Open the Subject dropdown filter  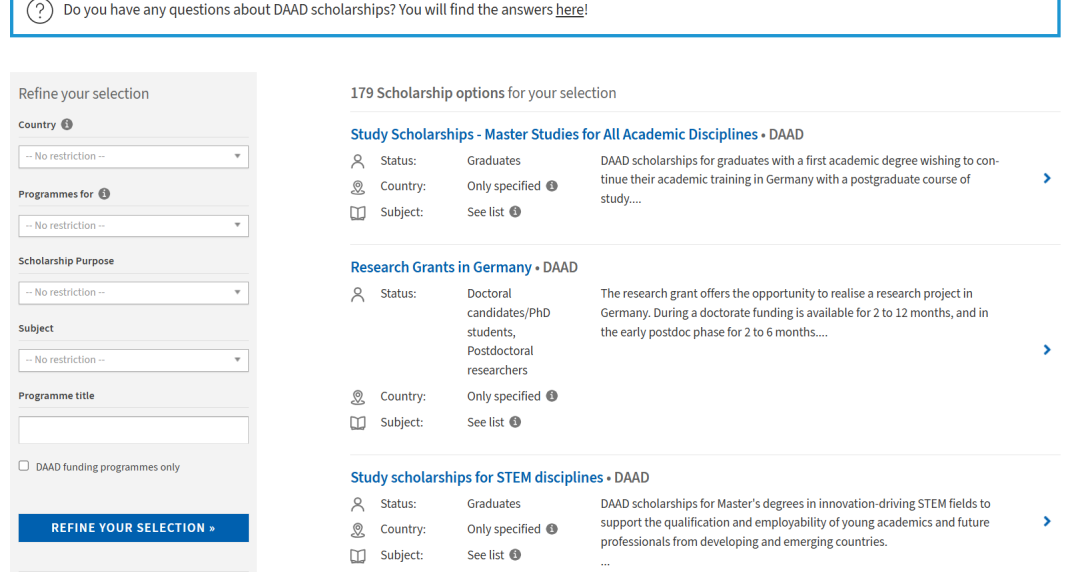click(x=133, y=360)
